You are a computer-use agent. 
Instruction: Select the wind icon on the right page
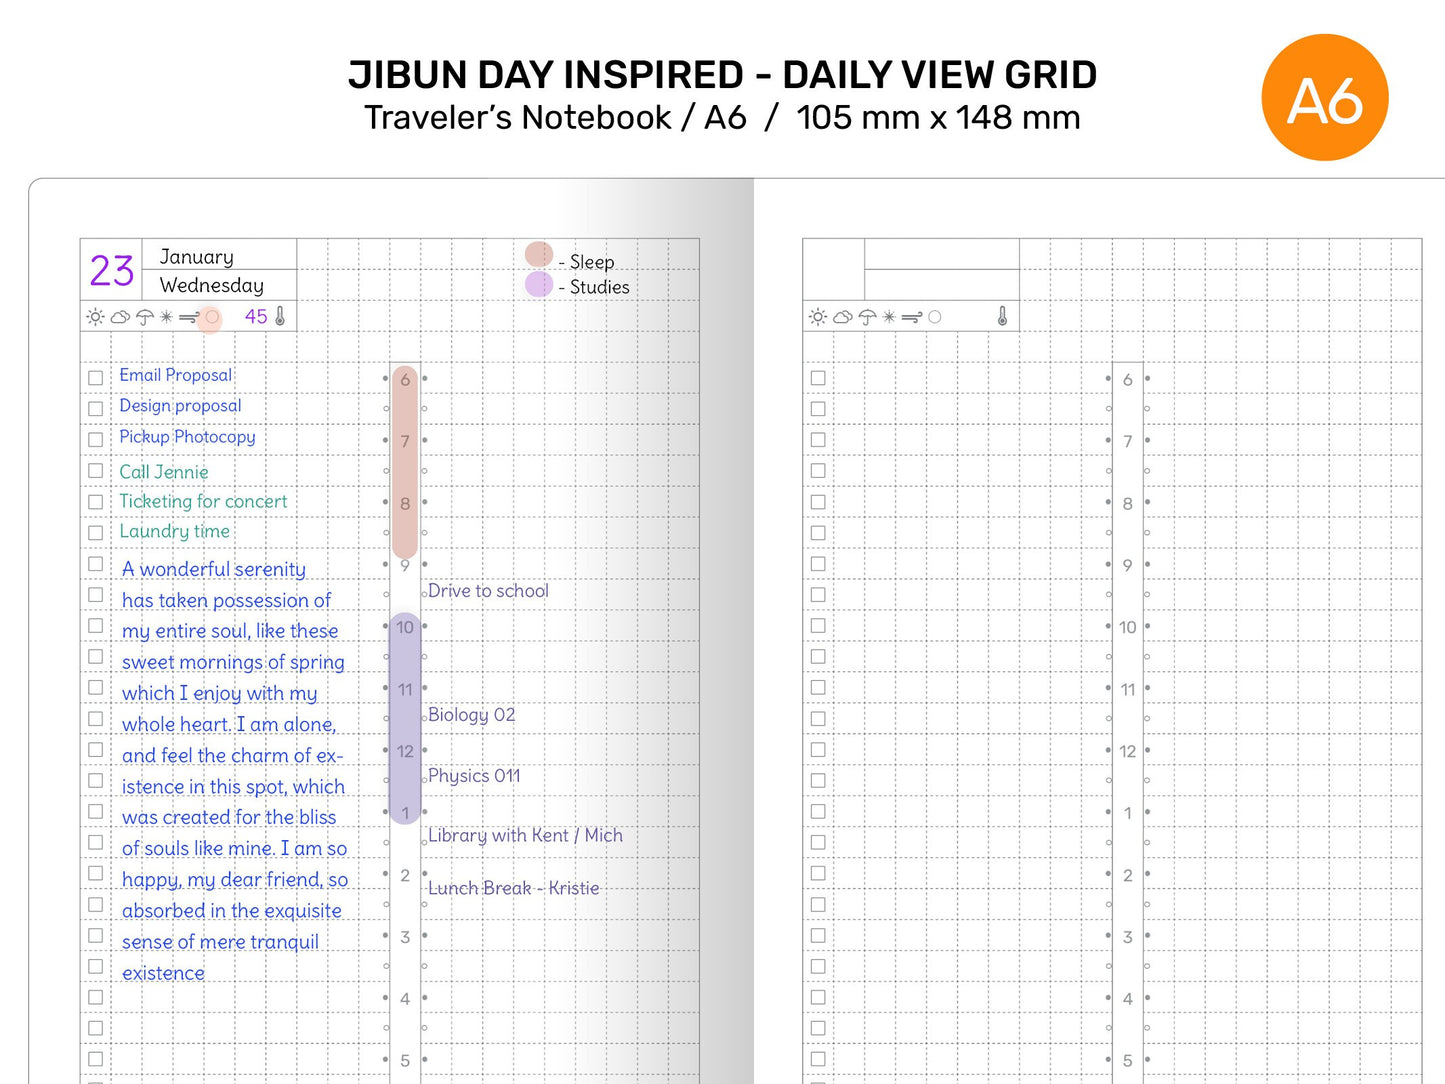coord(912,317)
